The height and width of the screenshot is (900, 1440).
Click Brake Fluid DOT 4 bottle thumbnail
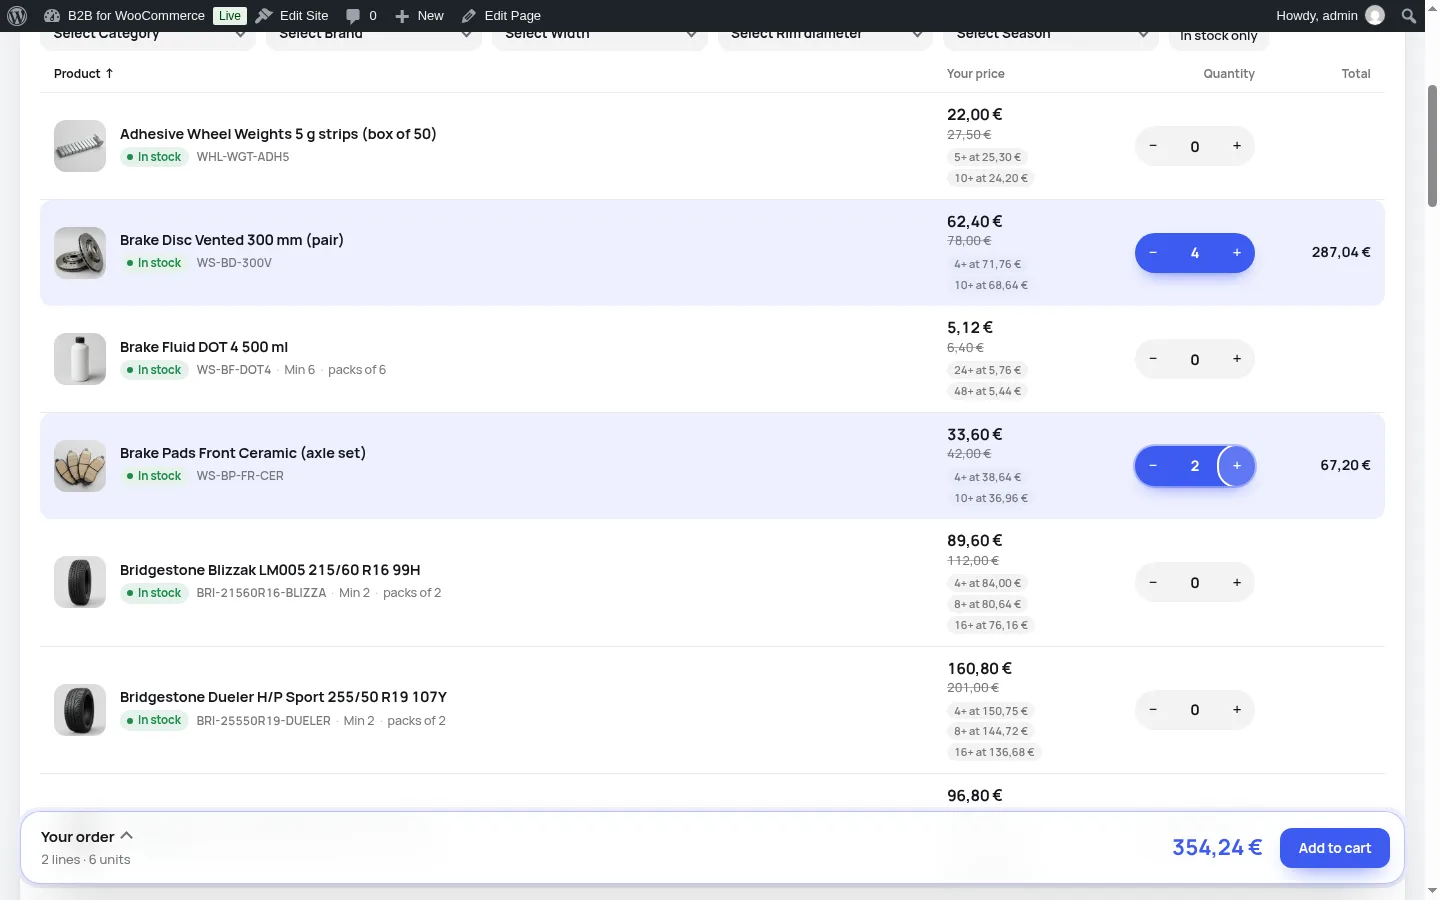click(80, 359)
